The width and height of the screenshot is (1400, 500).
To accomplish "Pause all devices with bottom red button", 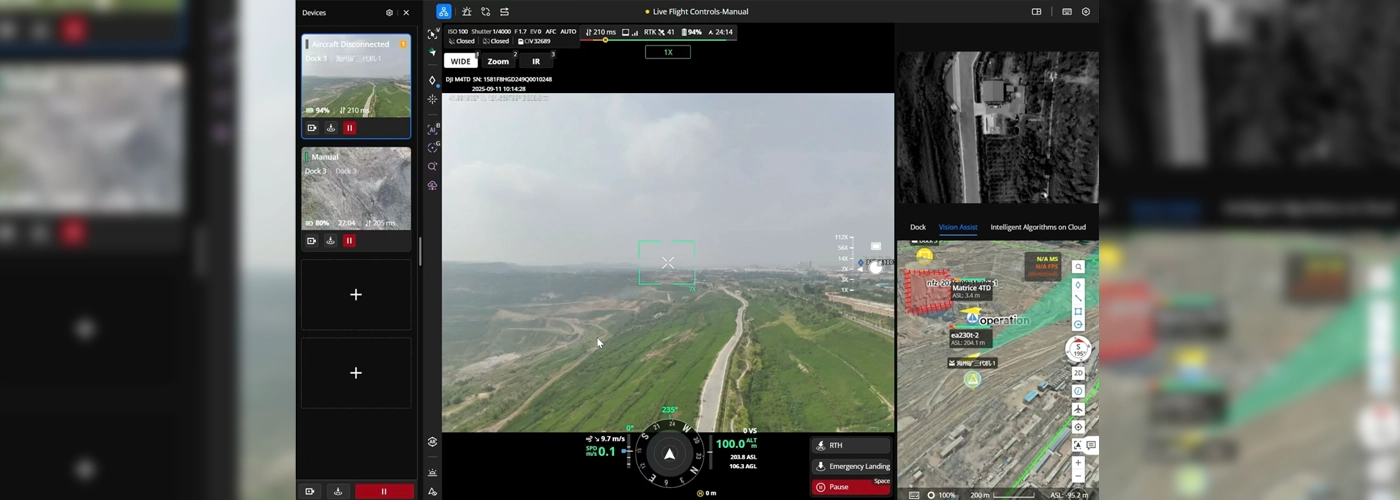I will click(x=384, y=491).
